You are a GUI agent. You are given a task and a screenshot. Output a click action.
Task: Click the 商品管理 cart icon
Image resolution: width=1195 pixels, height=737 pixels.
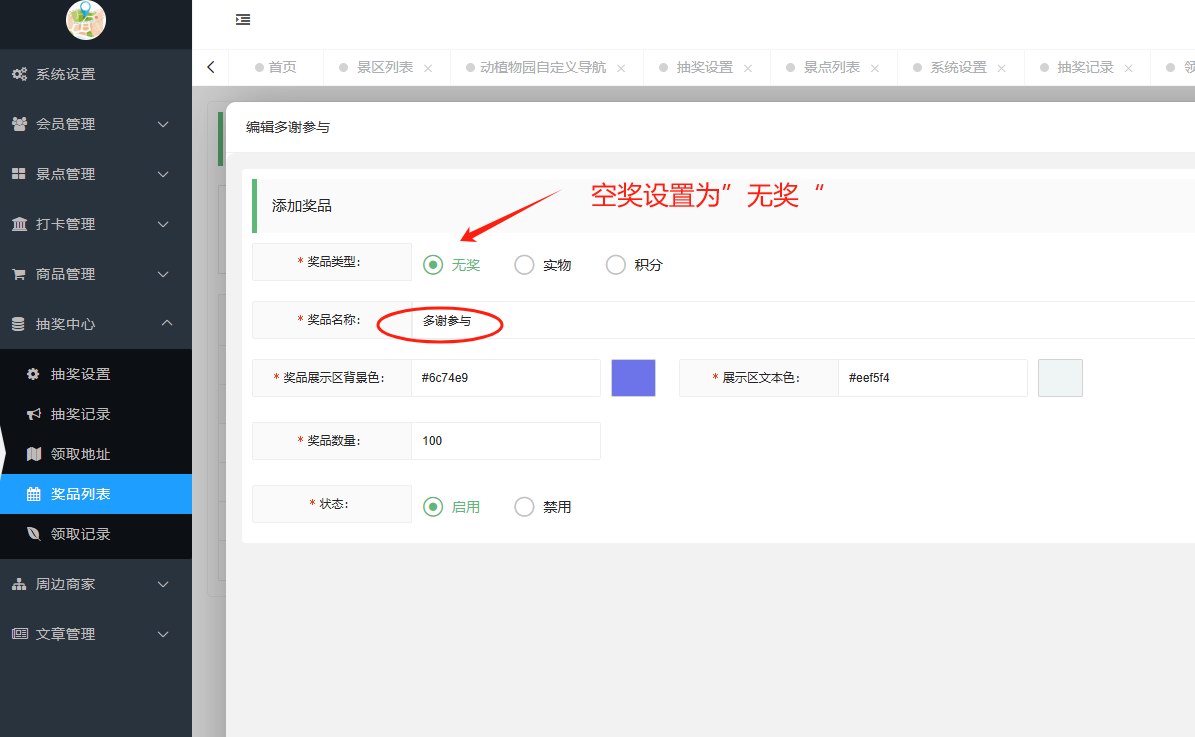coord(19,274)
